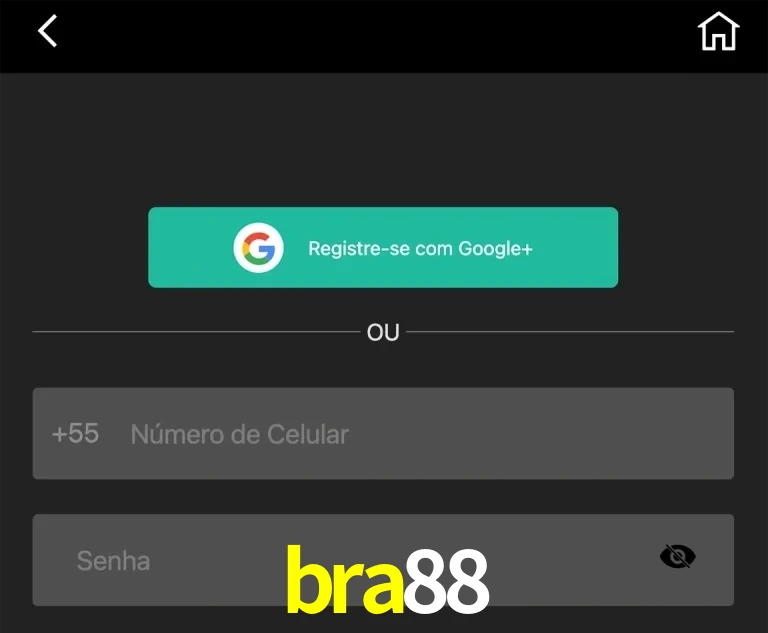The height and width of the screenshot is (633, 768).
Task: Click the yellow 'bra' part of logo
Action: coord(345,580)
